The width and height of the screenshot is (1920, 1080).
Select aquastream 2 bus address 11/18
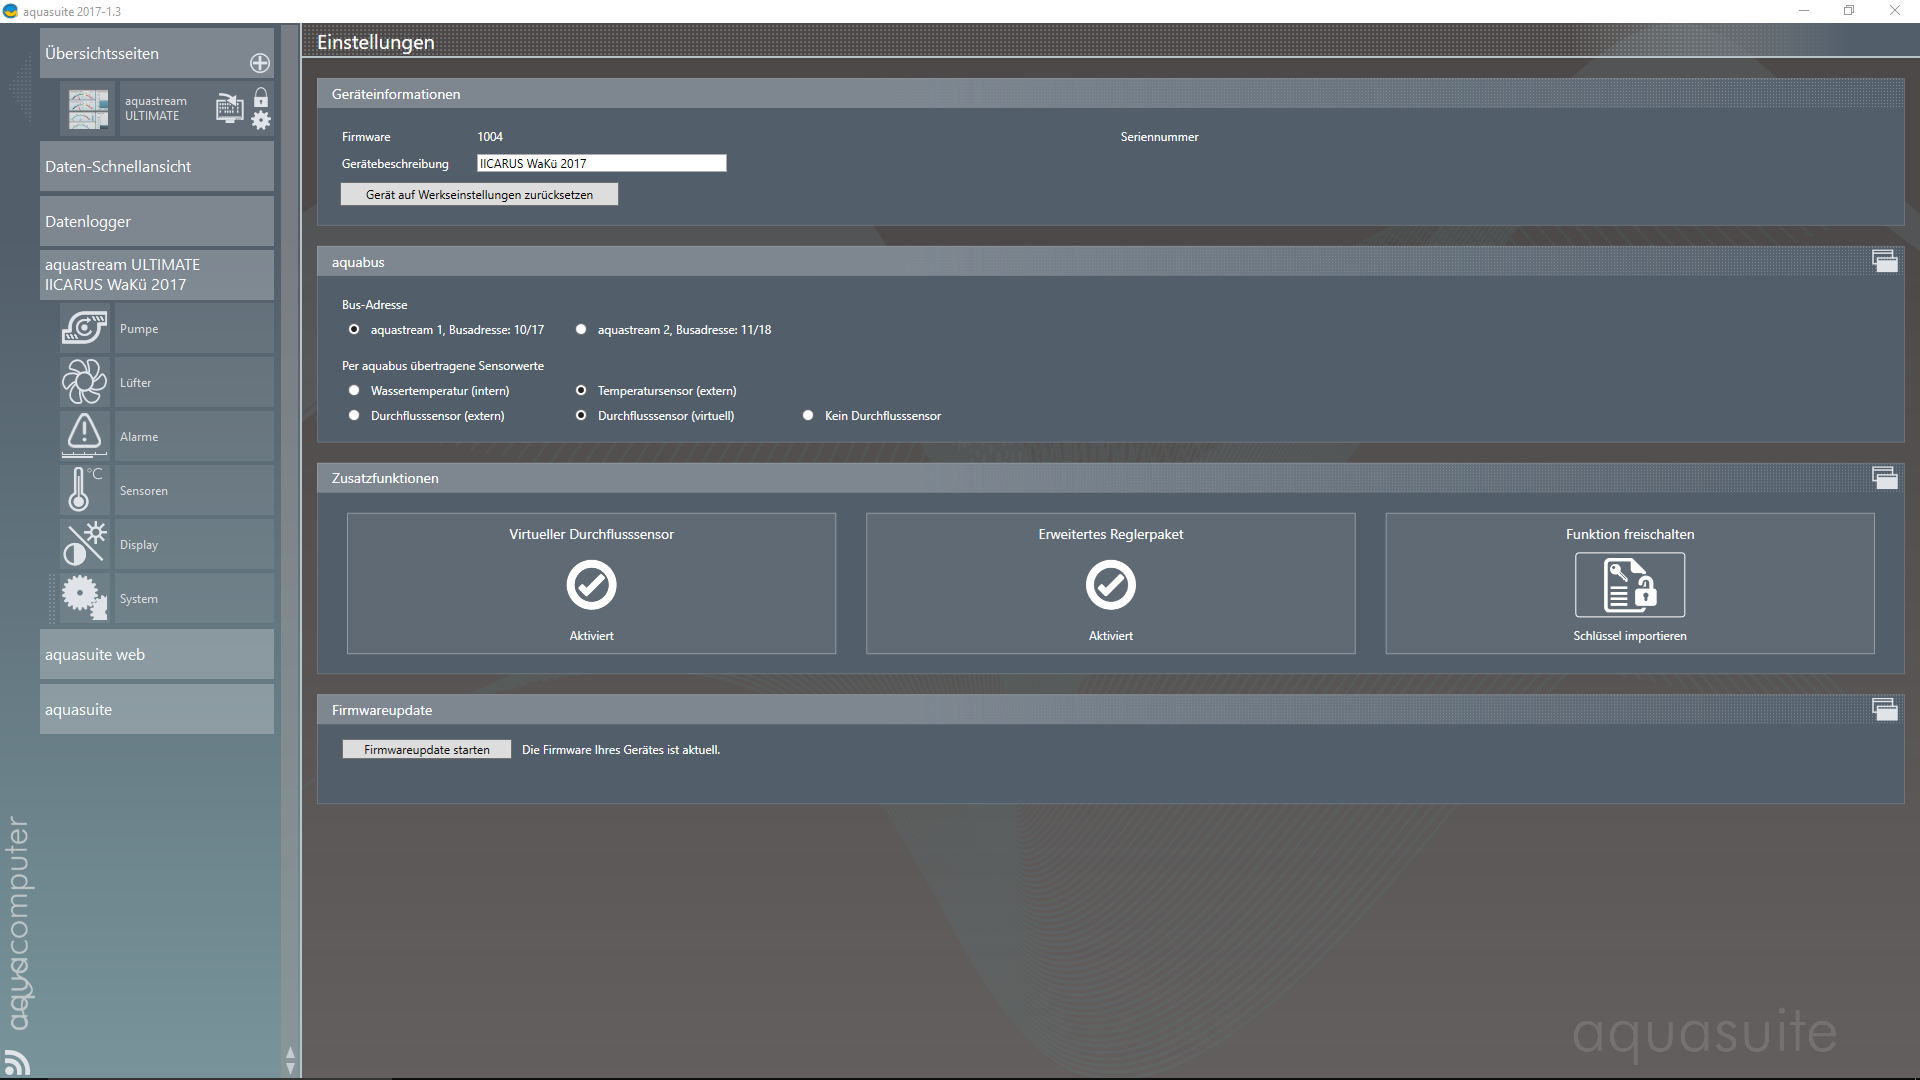581,329
